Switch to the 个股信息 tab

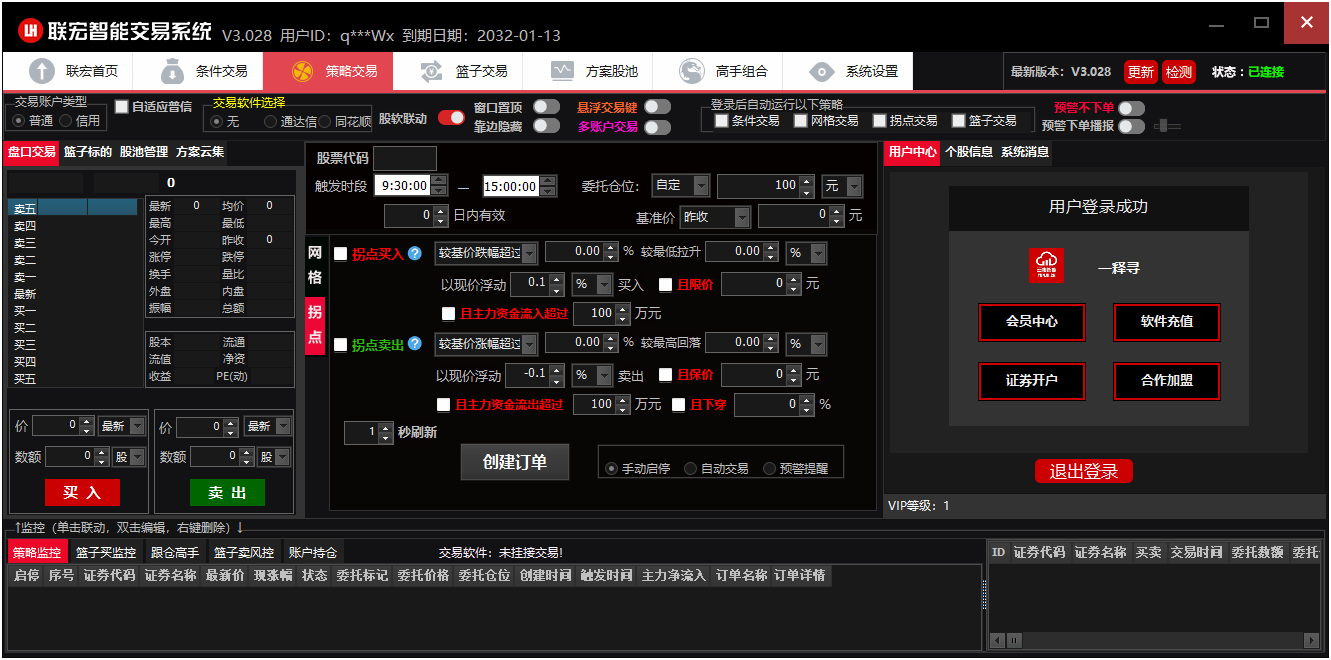968,153
